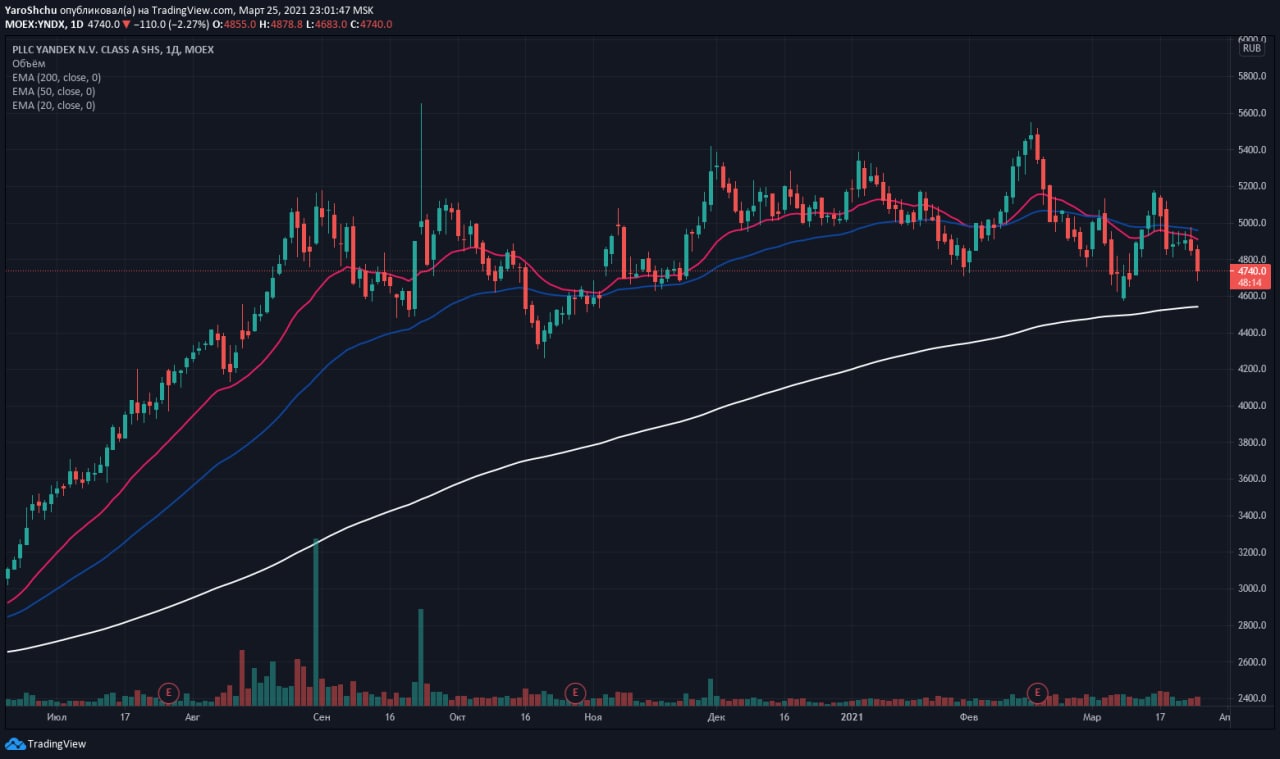
Task: Click the 5200.0 price axis label
Action: [x=1252, y=186]
